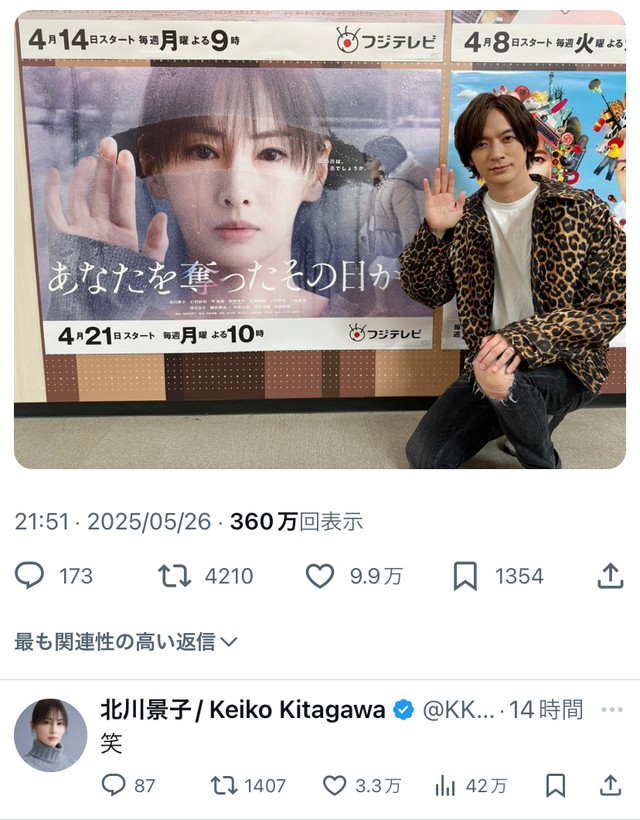
Task: Share Keiko Kitagawa's reply
Action: (610, 785)
